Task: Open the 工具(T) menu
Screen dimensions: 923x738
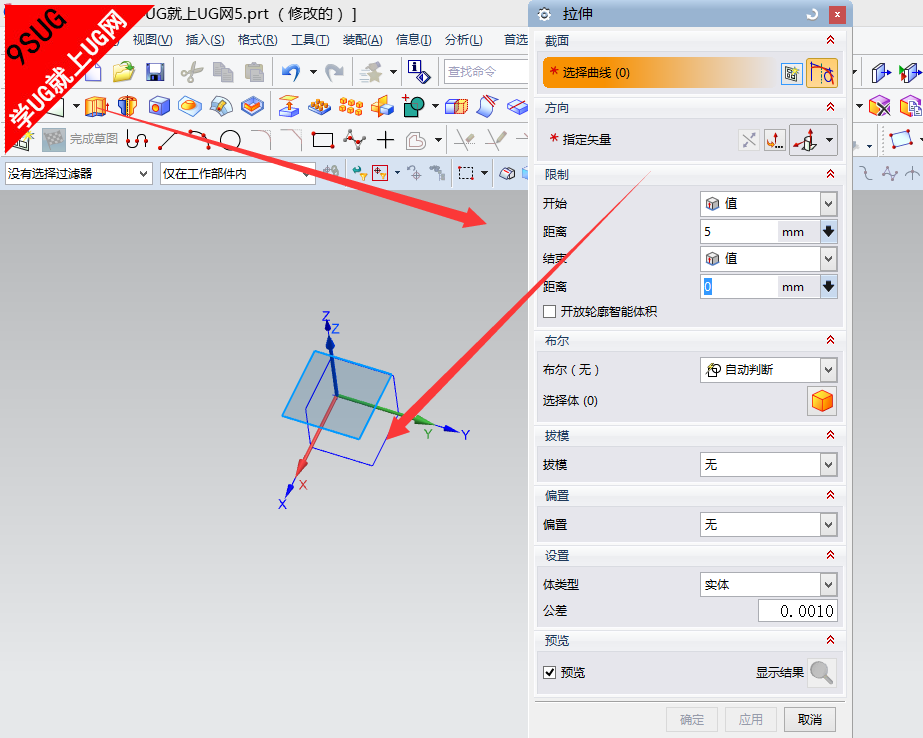Action: click(x=310, y=39)
